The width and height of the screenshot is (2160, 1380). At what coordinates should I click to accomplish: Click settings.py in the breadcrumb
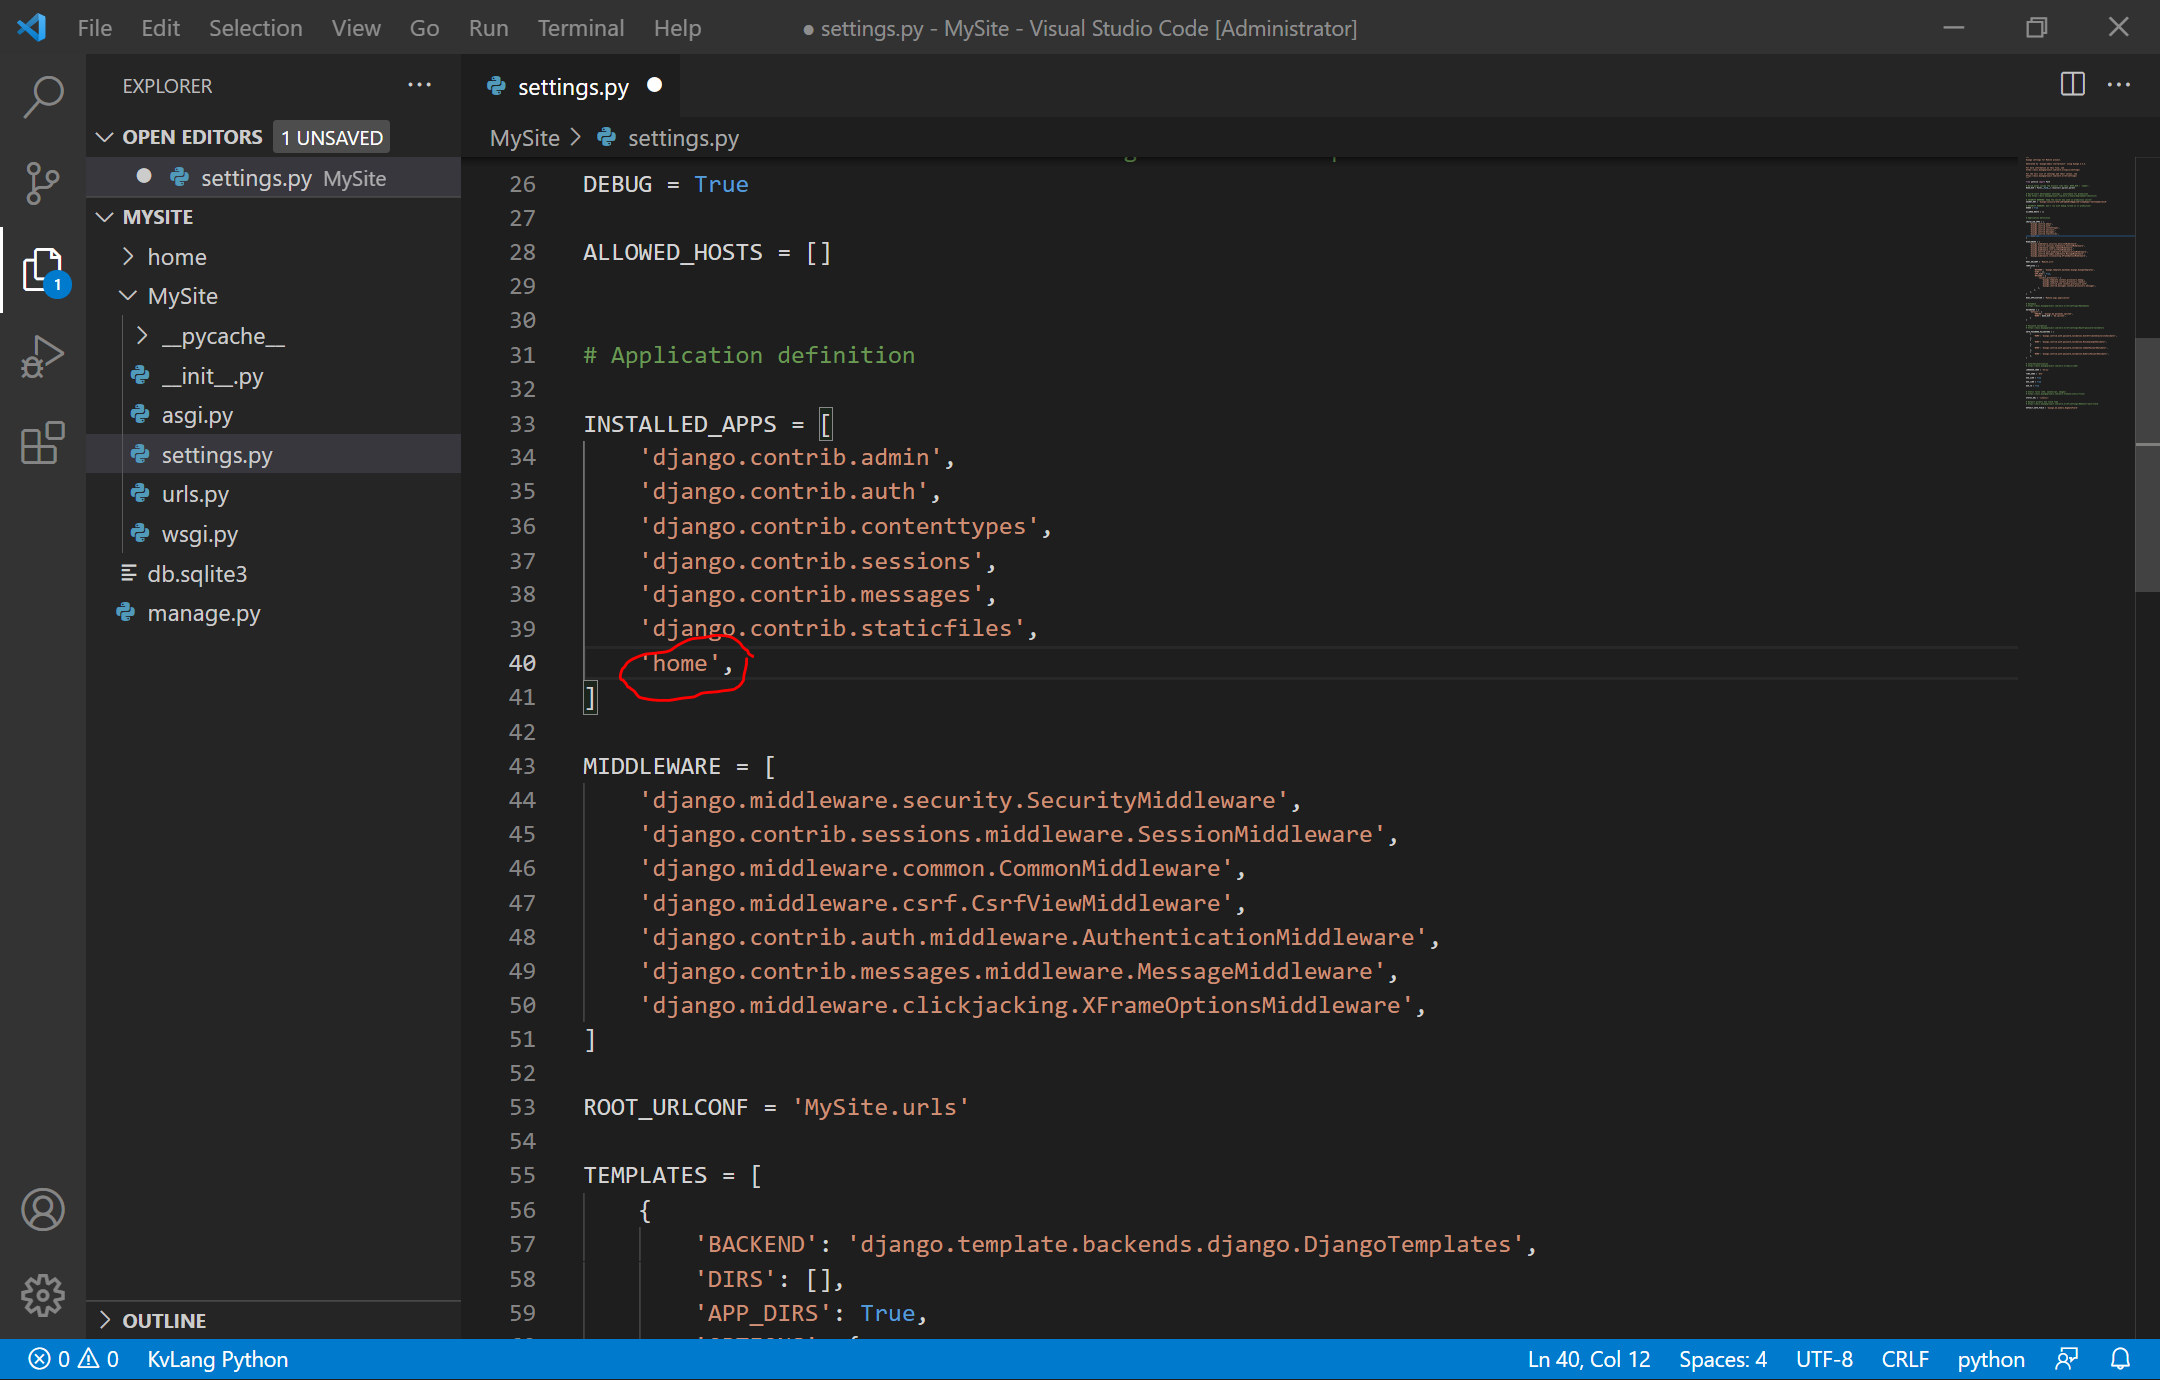tap(682, 138)
